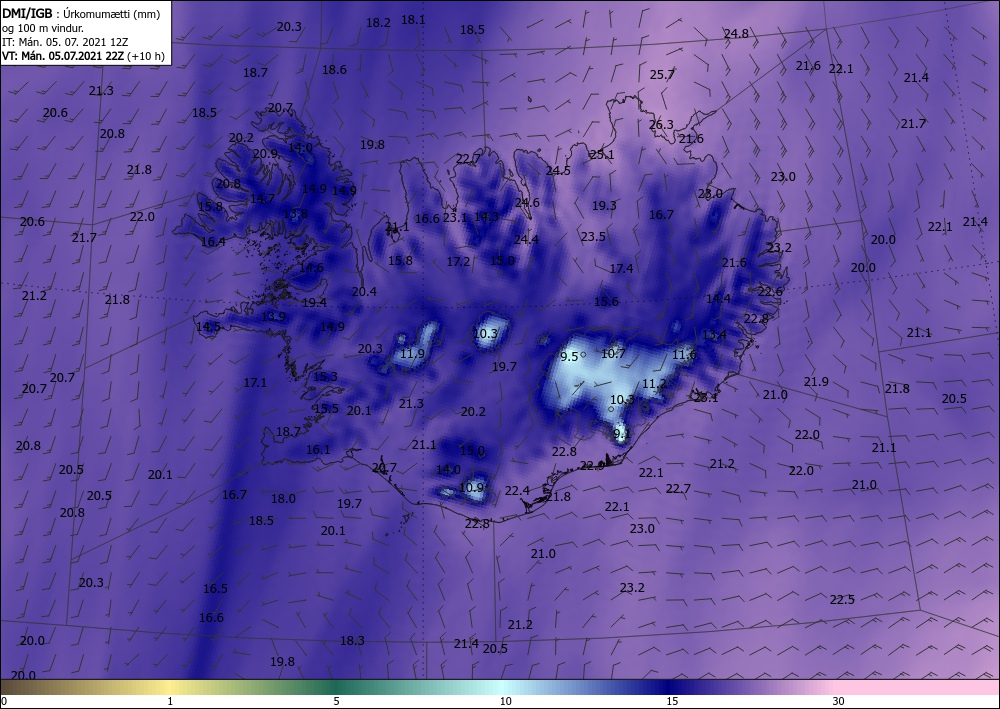Click the 14.7 value in the Westfjords

tap(262, 199)
